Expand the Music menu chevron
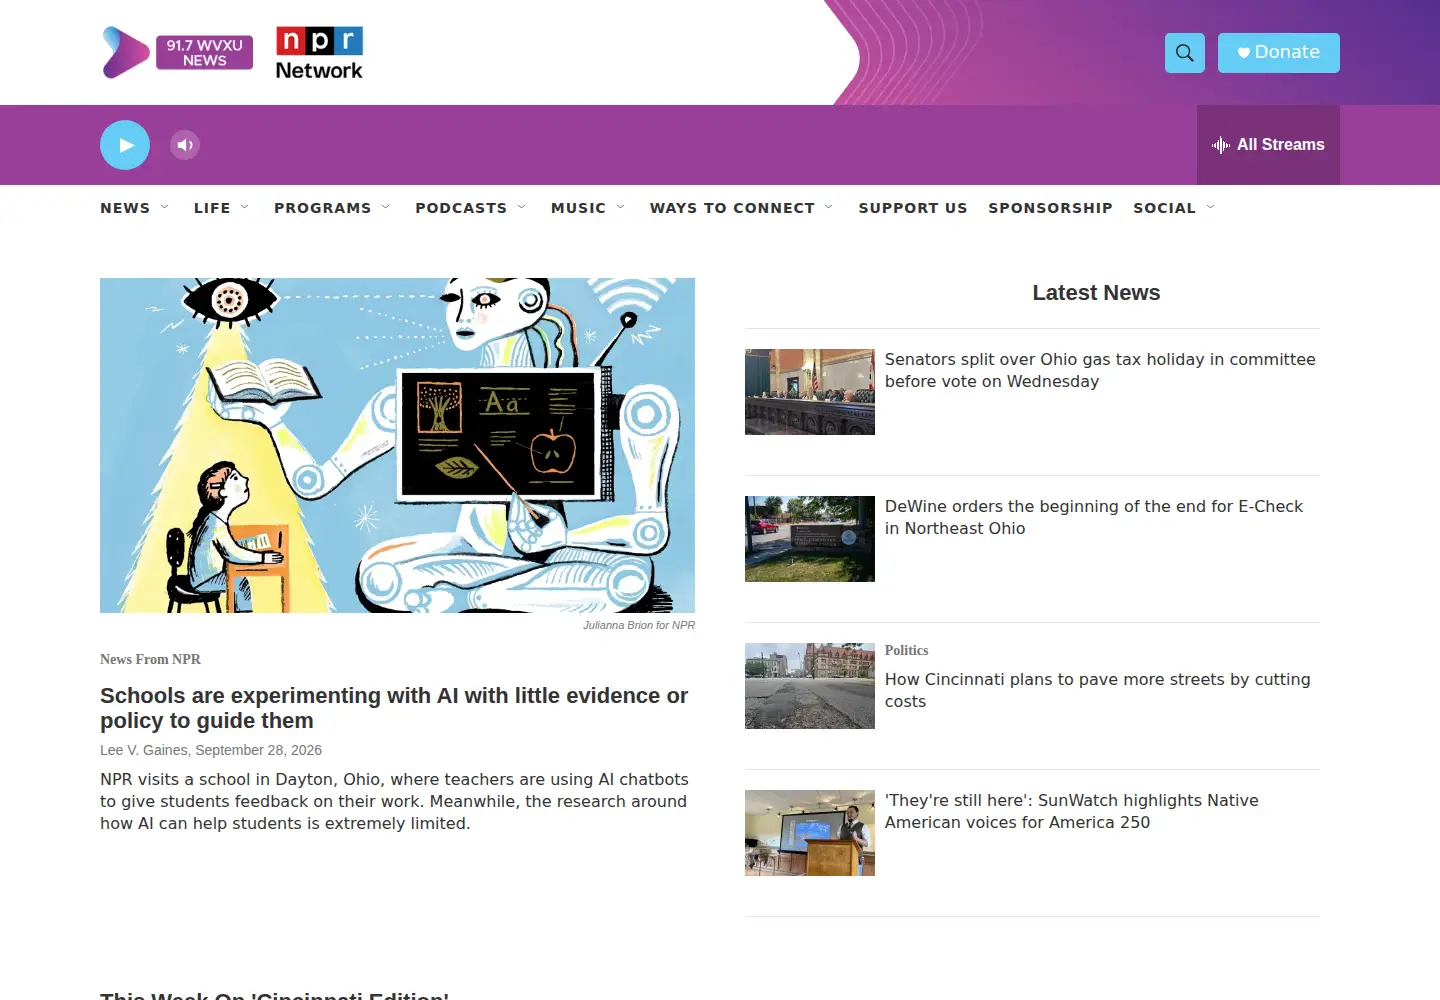The image size is (1440, 1000). (621, 207)
